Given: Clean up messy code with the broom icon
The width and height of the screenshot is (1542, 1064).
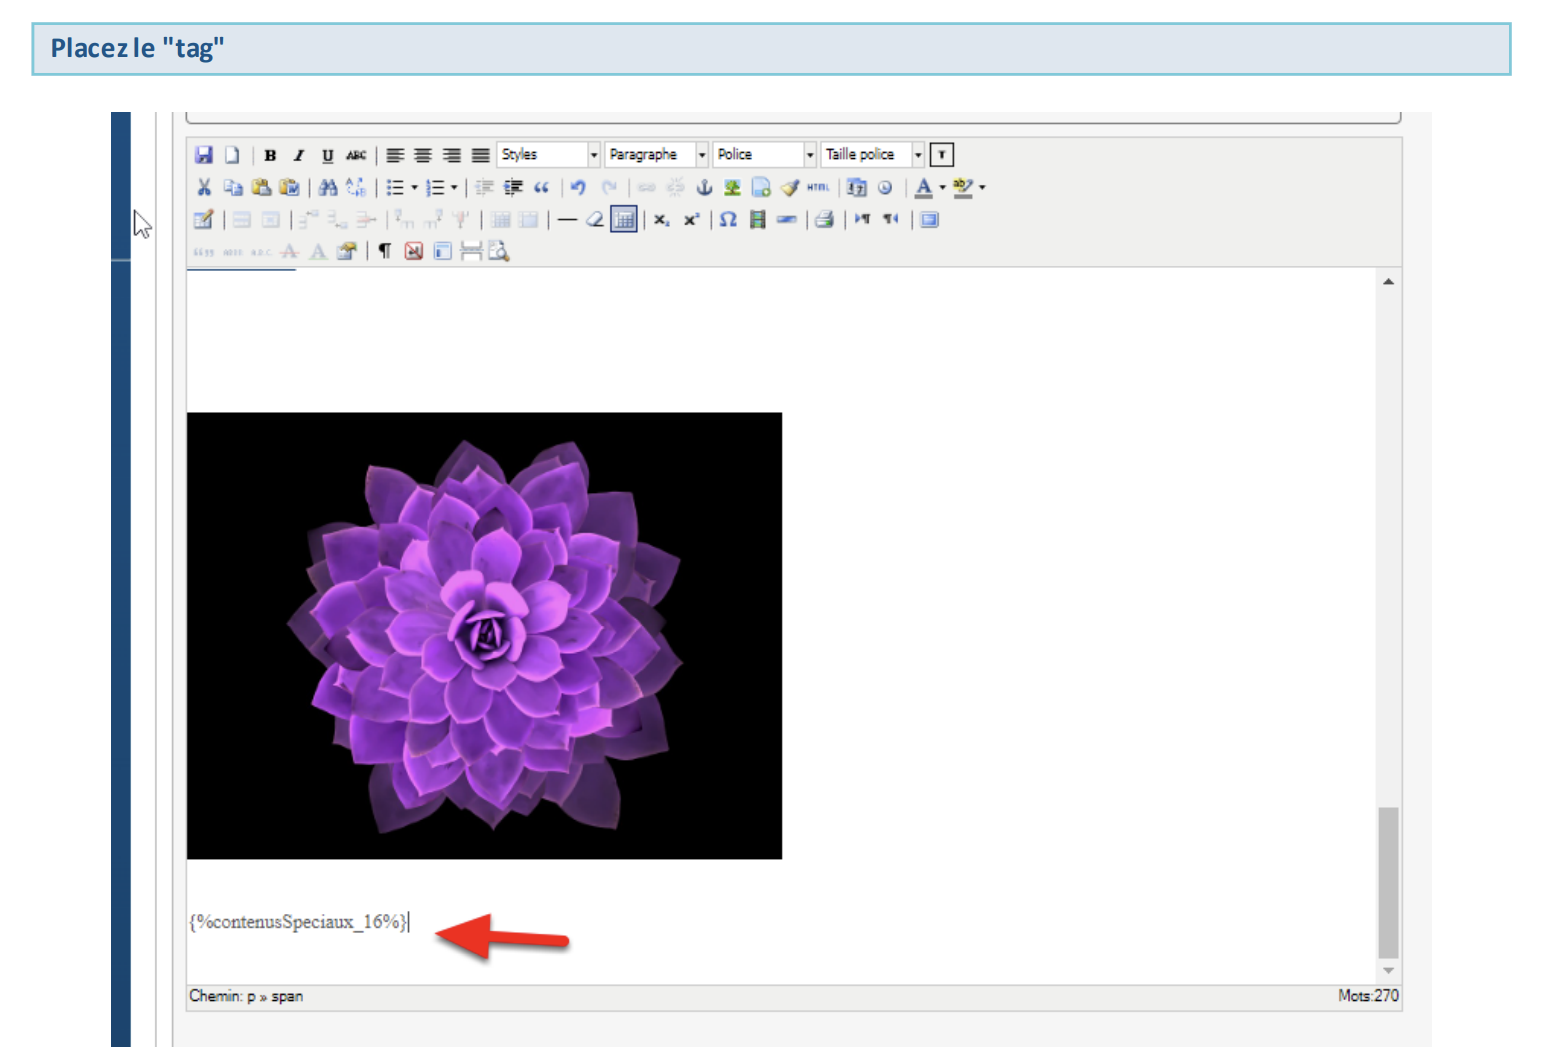Looking at the screenshot, I should [x=790, y=187].
